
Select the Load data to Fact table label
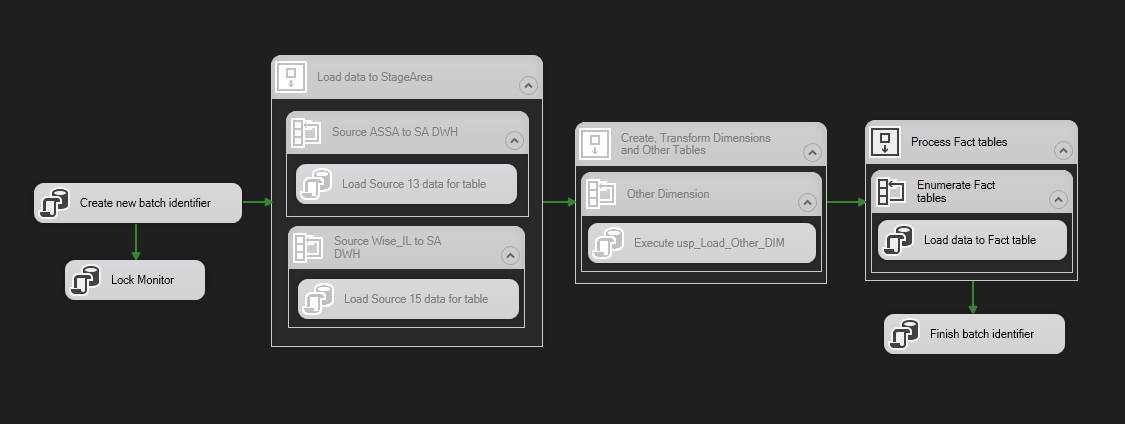[x=979, y=240]
